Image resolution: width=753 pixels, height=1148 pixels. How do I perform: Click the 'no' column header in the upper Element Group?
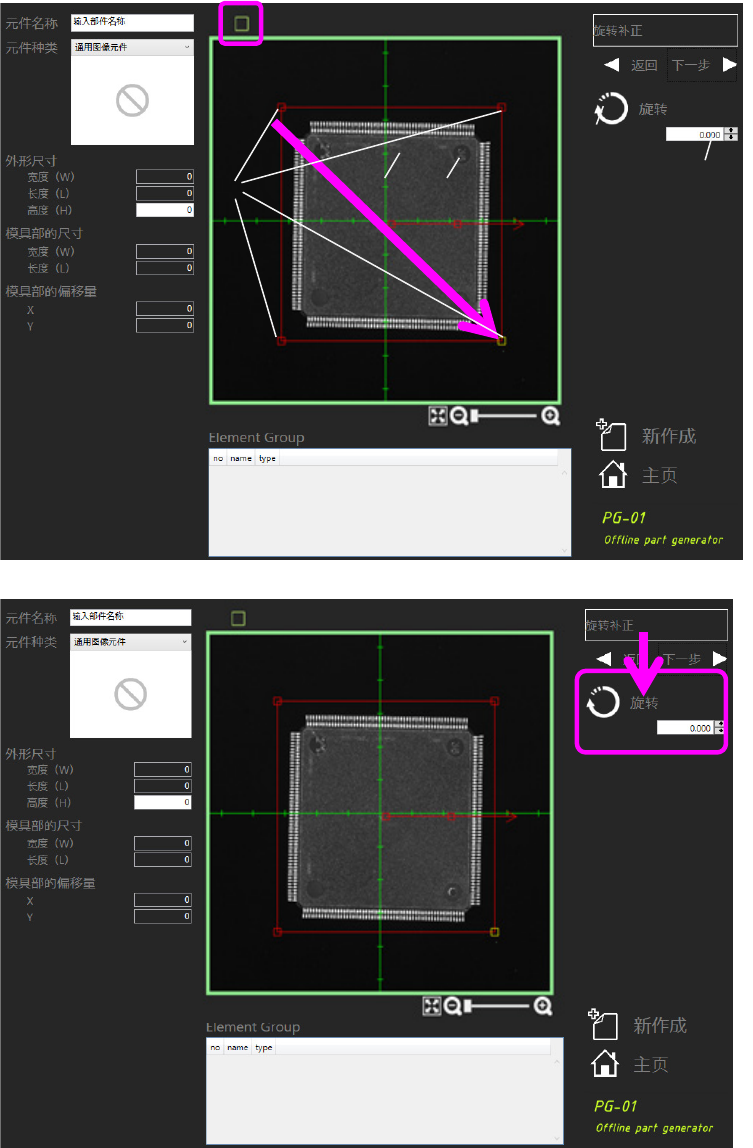tap(218, 458)
